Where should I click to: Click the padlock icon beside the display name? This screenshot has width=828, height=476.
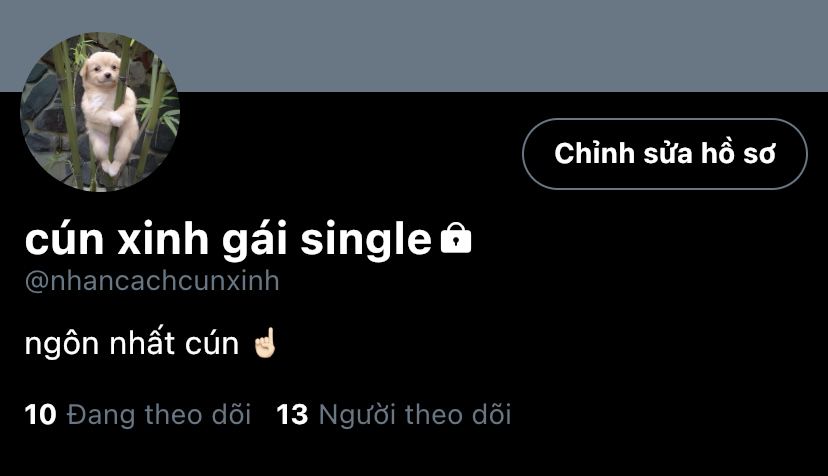coord(456,238)
